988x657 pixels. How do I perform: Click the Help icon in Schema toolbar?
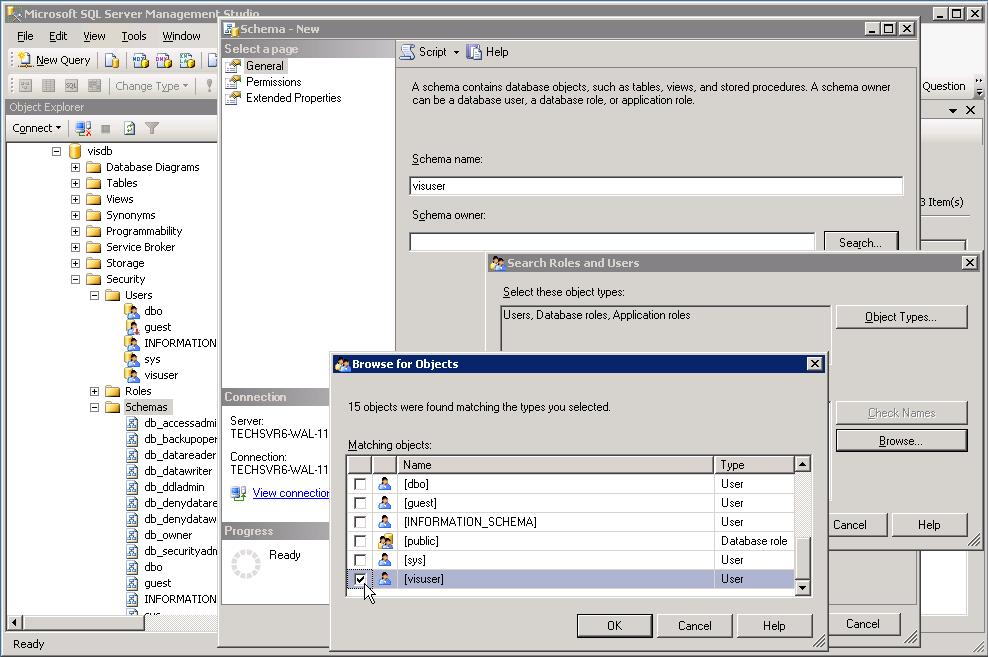click(474, 52)
